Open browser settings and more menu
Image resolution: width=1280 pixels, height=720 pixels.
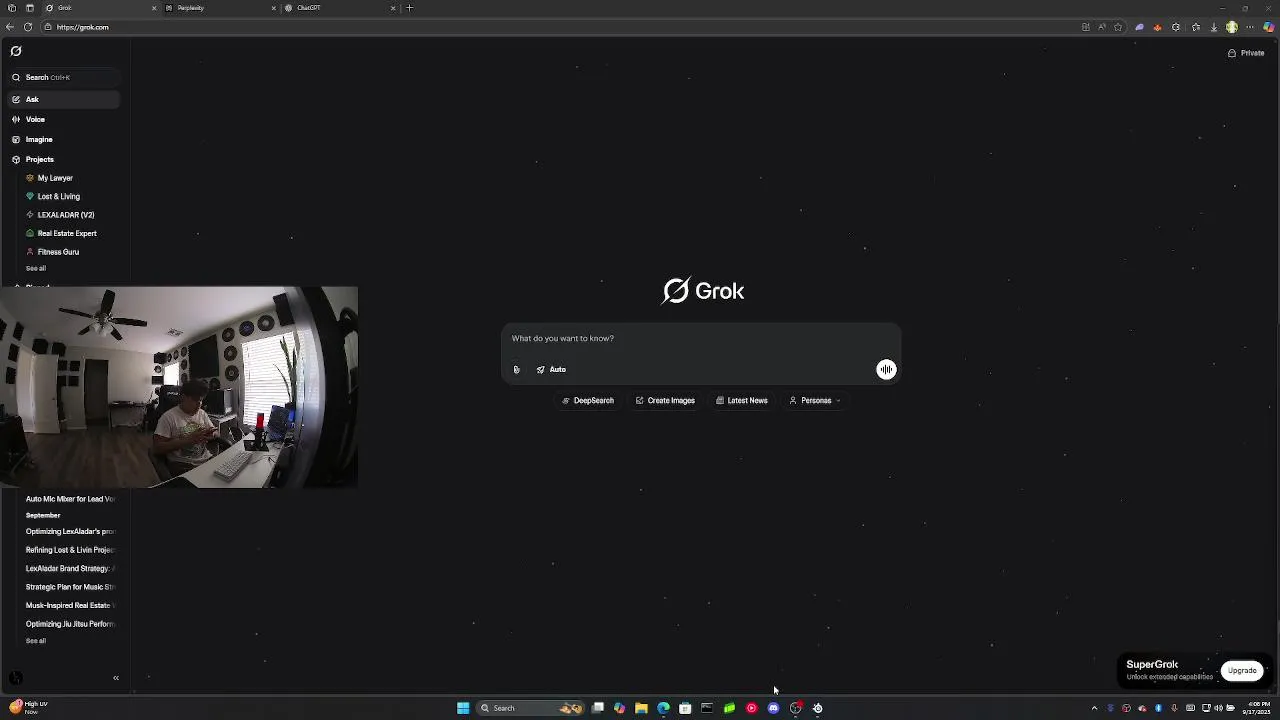coord(1250,27)
